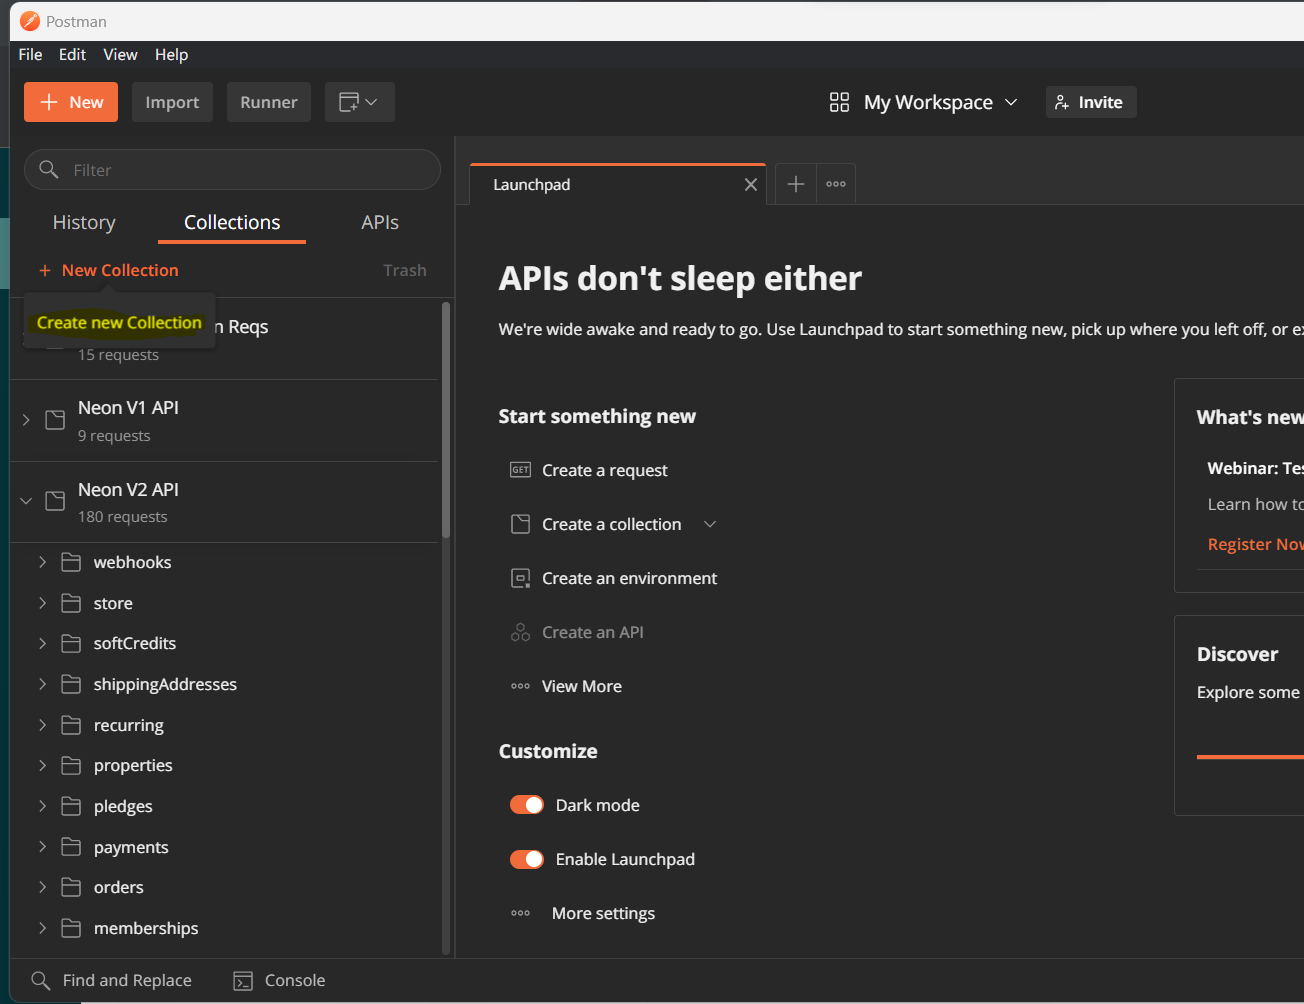Click Create an environment

pyautogui.click(x=630, y=578)
